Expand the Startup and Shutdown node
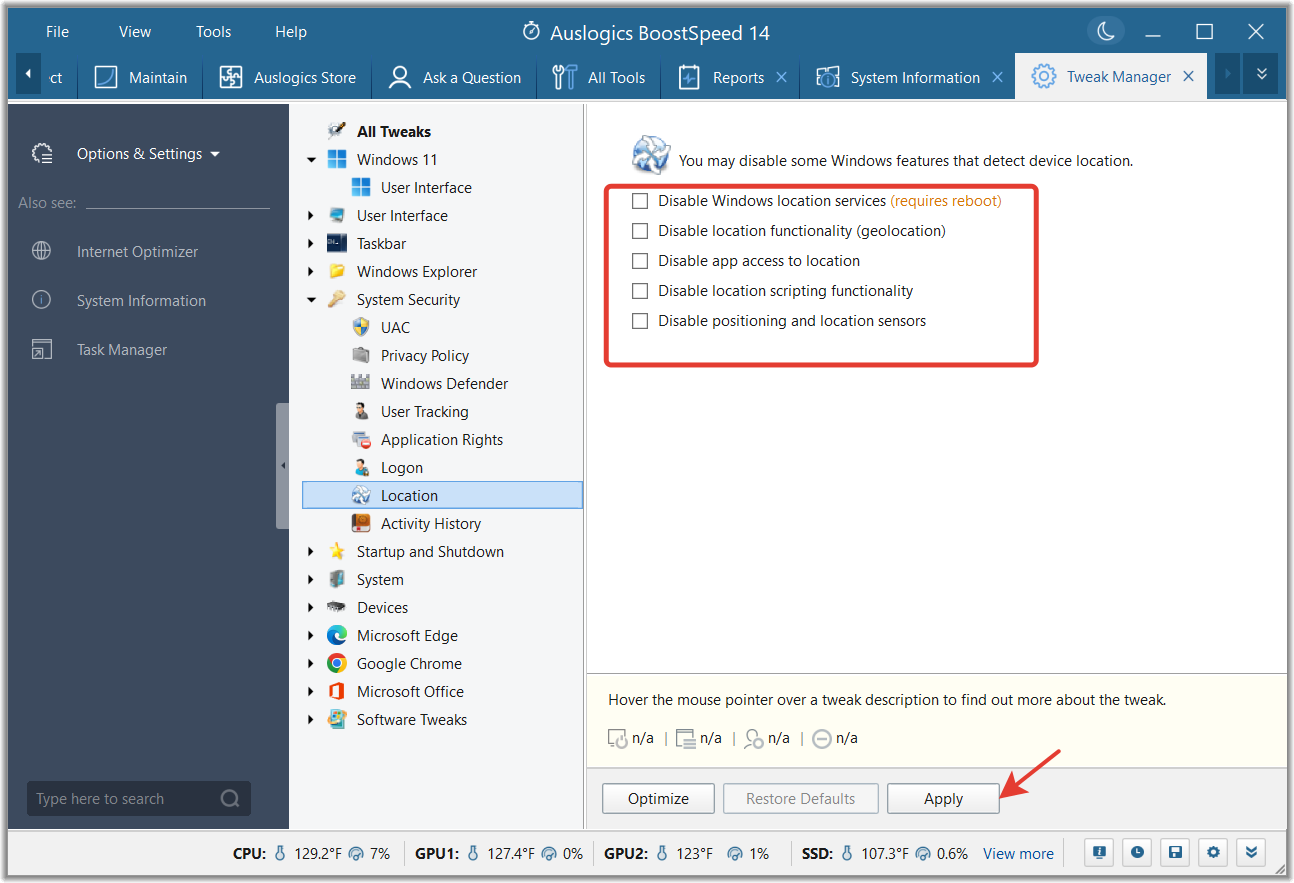Screen dimensions: 1294x883 click(x=311, y=552)
